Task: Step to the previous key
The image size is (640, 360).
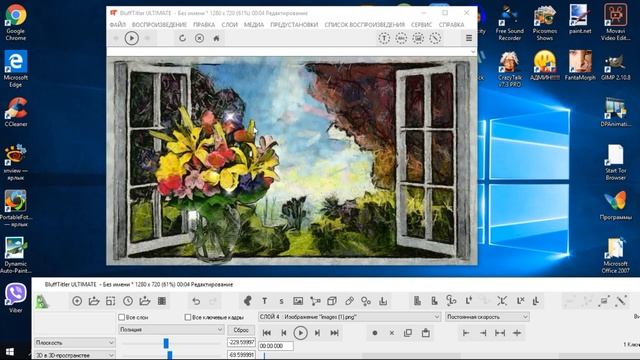Action: point(284,333)
